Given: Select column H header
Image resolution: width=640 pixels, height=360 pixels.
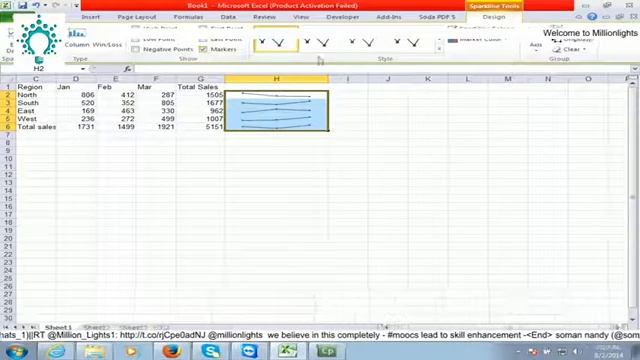Looking at the screenshot, I should pos(276,79).
